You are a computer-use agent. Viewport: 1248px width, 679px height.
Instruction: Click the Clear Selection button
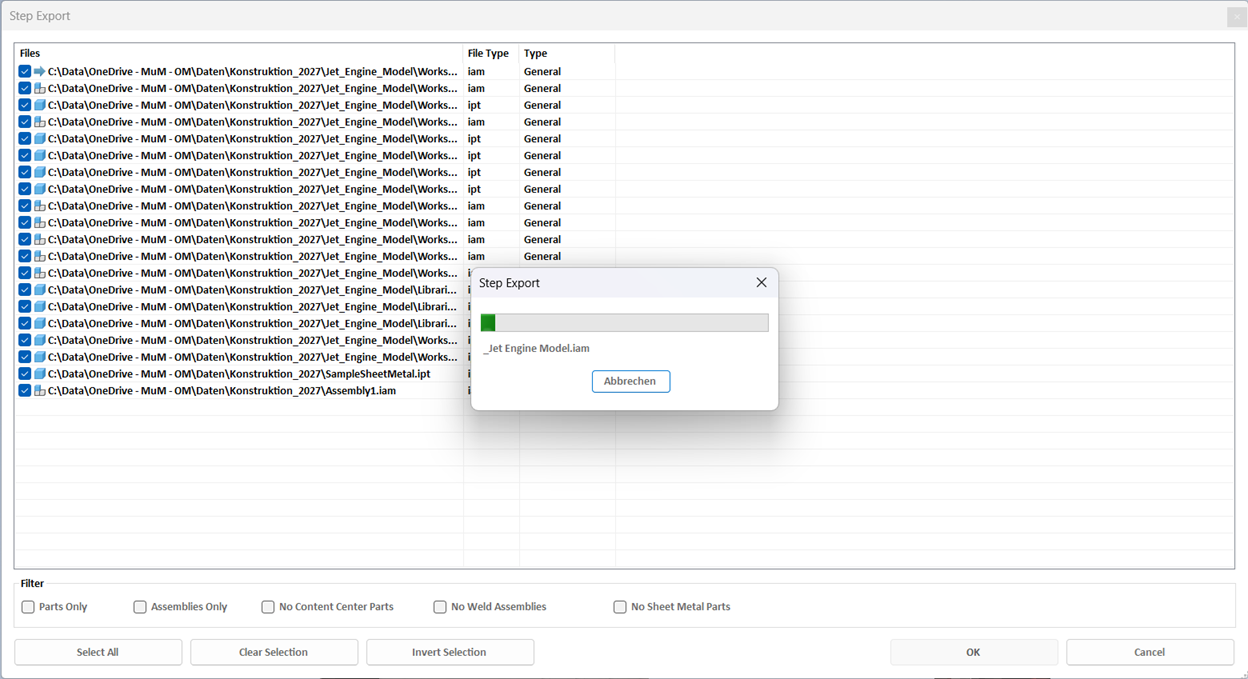pos(274,652)
